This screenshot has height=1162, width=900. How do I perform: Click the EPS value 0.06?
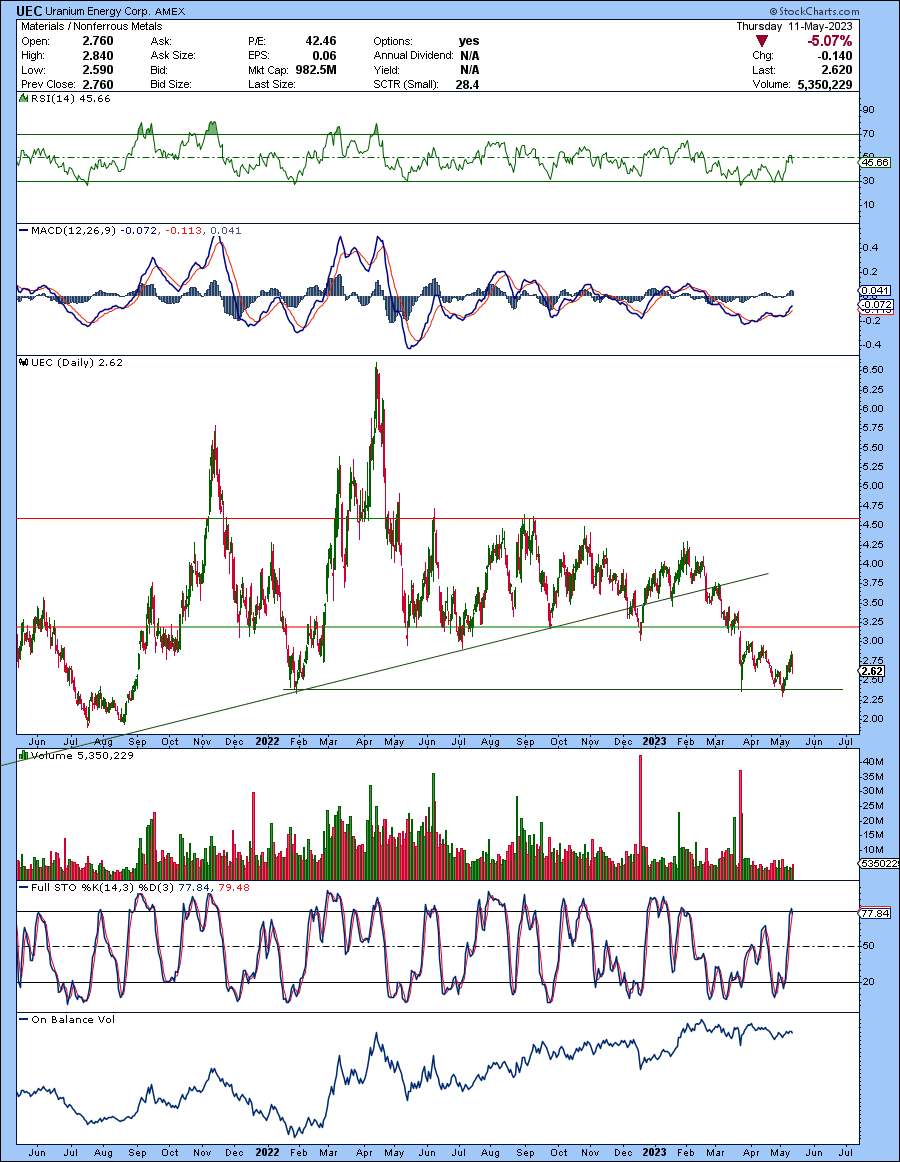click(x=325, y=56)
